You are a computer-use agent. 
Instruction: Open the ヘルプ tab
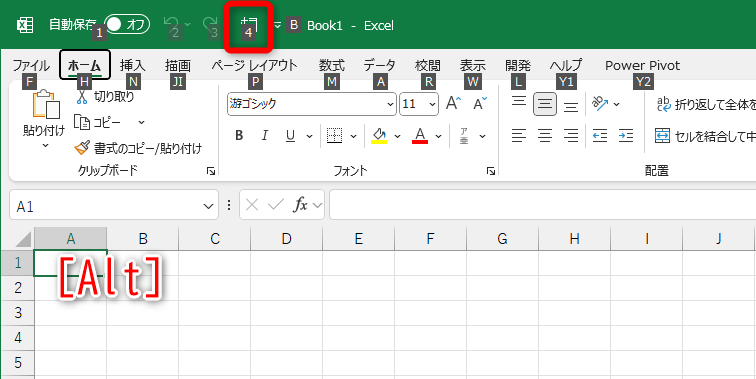click(566, 65)
